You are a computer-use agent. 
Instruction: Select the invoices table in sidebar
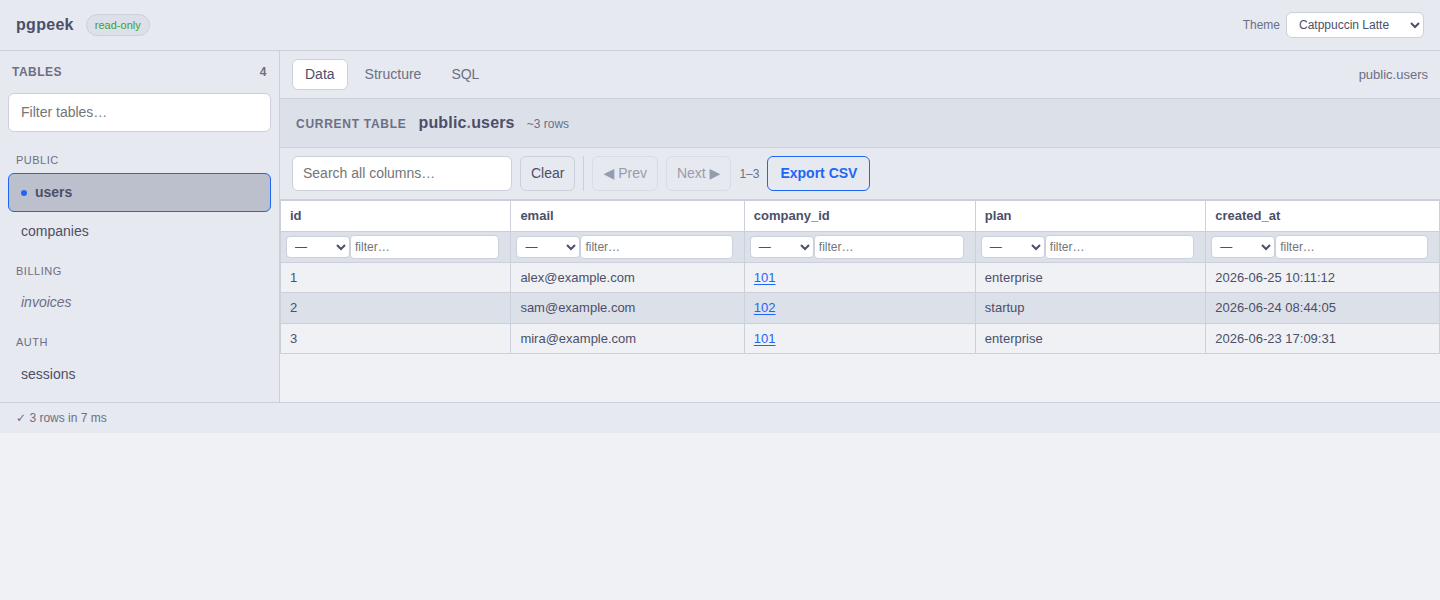139,302
